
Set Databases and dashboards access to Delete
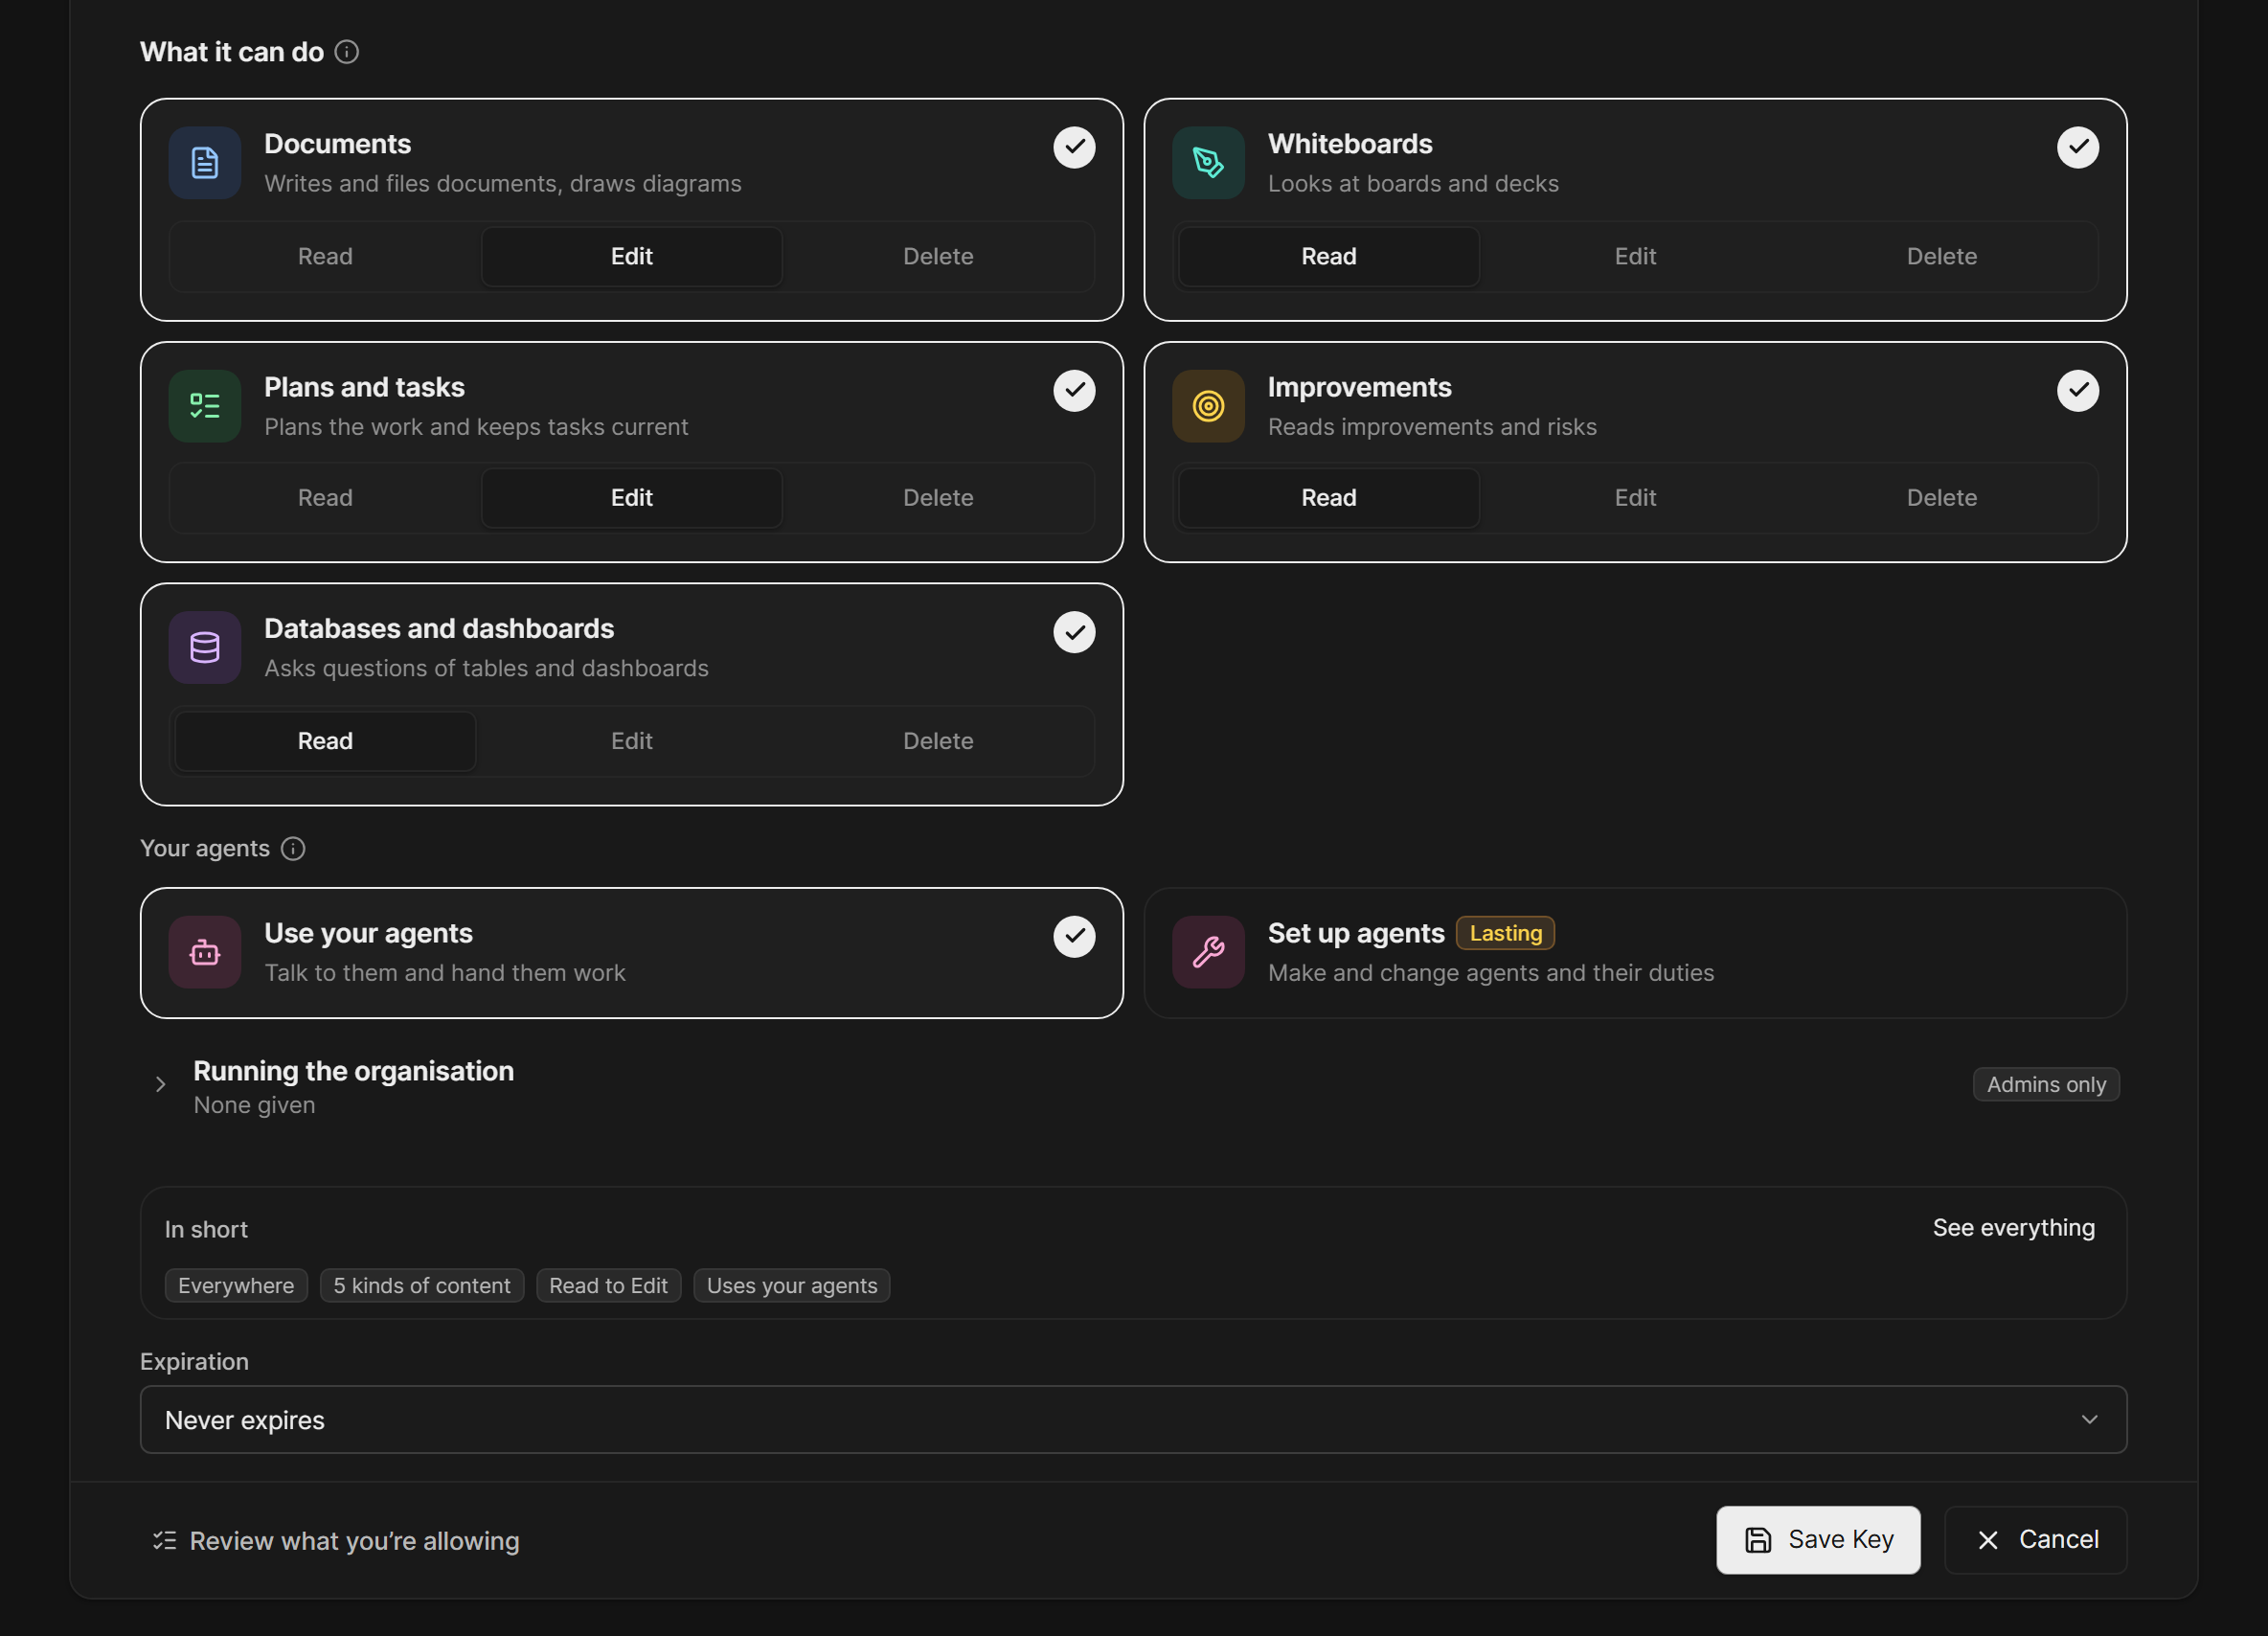[938, 741]
